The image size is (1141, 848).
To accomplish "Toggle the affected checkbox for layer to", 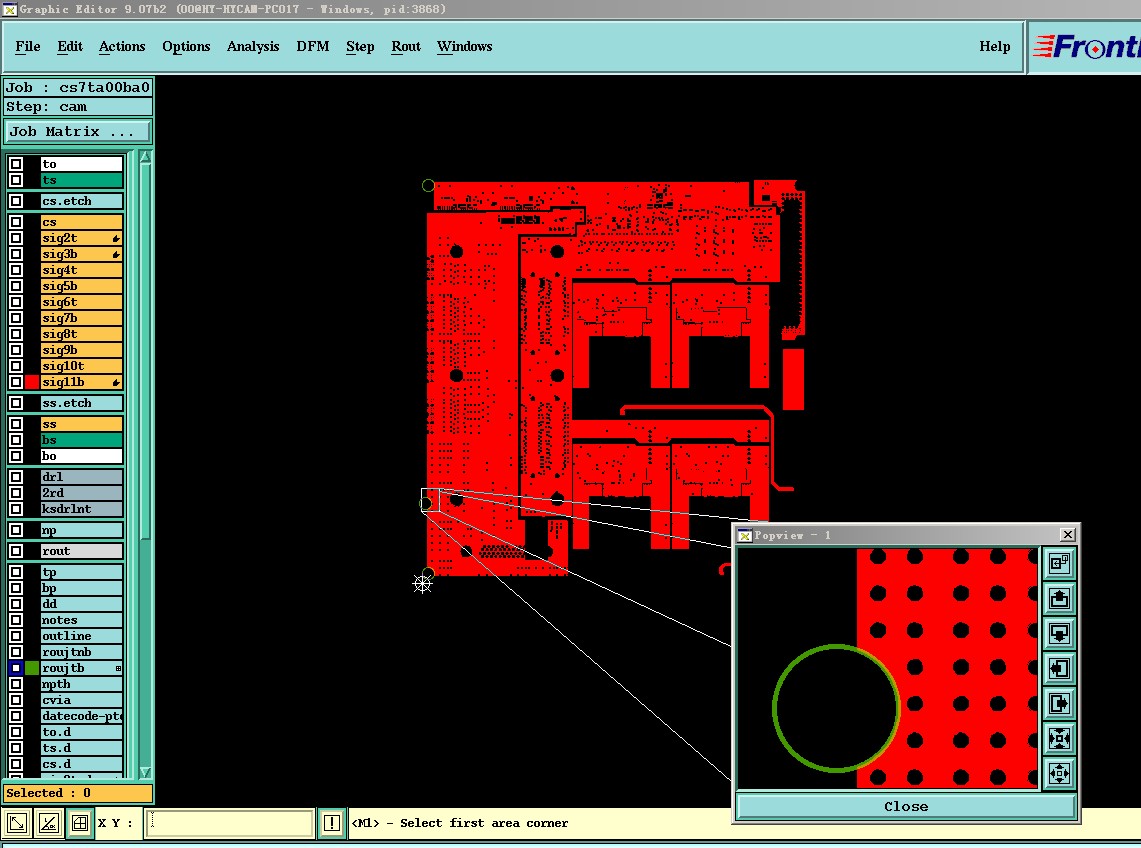I will tap(16, 164).
